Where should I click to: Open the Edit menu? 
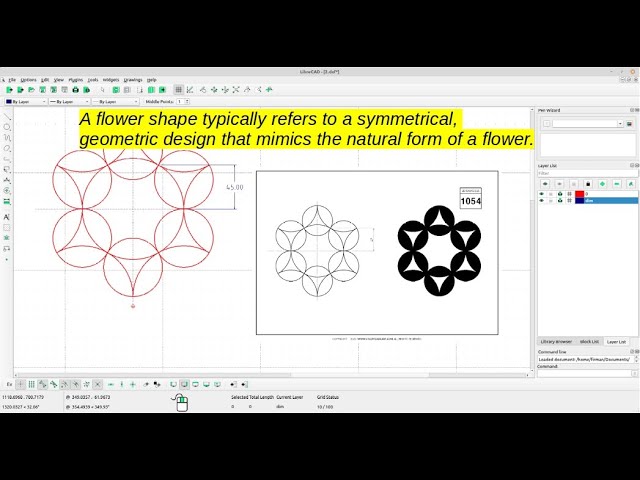[45, 80]
